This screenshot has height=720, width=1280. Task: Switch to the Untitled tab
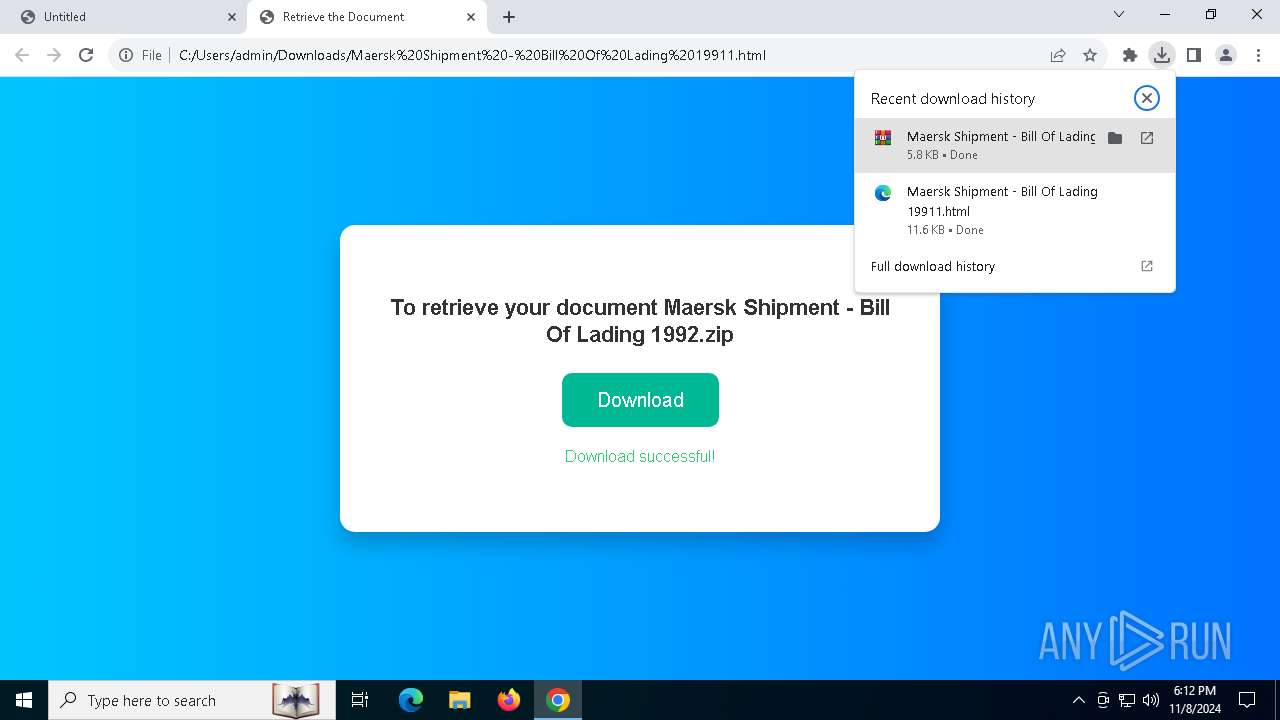pos(124,17)
